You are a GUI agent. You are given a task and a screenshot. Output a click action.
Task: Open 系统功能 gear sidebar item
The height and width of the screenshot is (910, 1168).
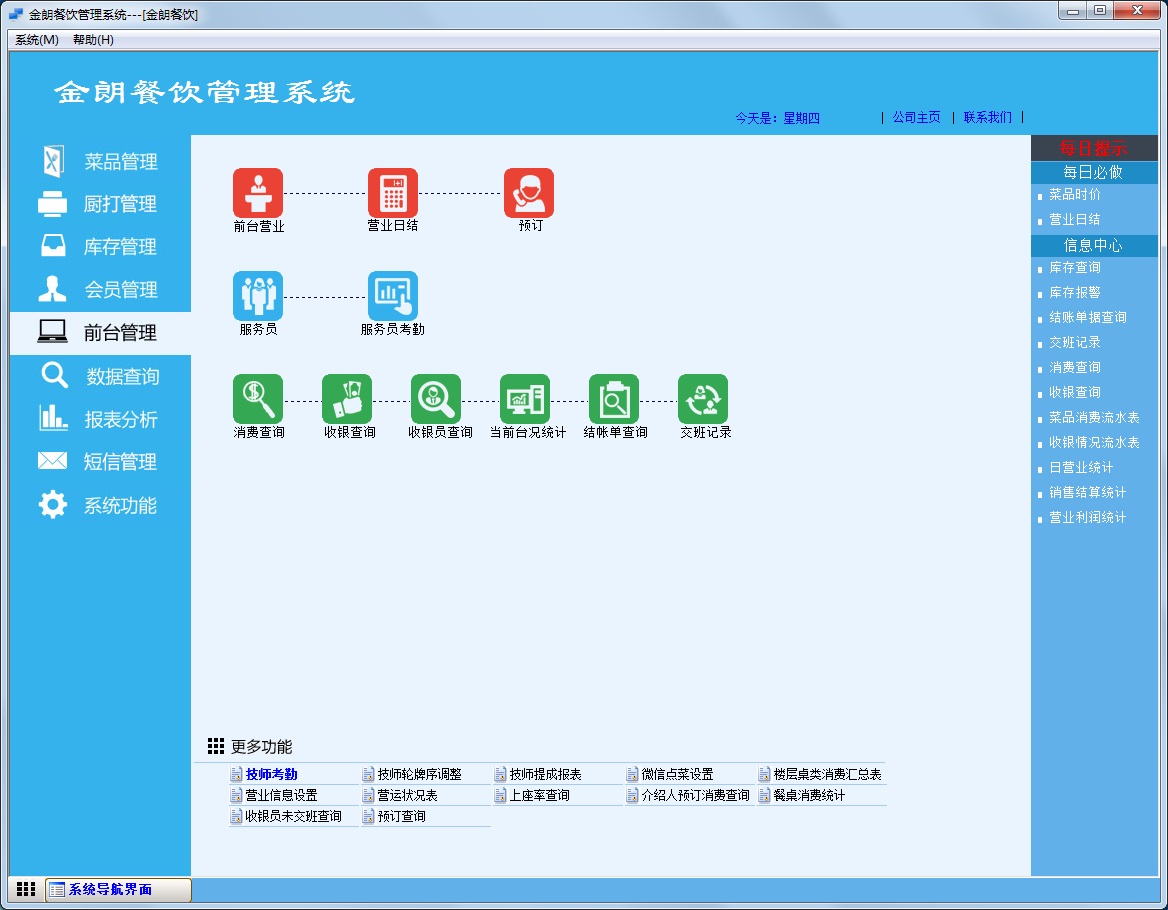[x=101, y=506]
